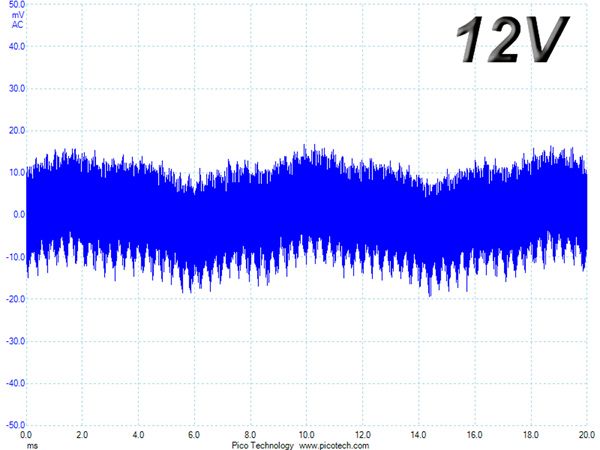
Task: Click the -20.0 mV voltage axis label
Action: coord(15,298)
